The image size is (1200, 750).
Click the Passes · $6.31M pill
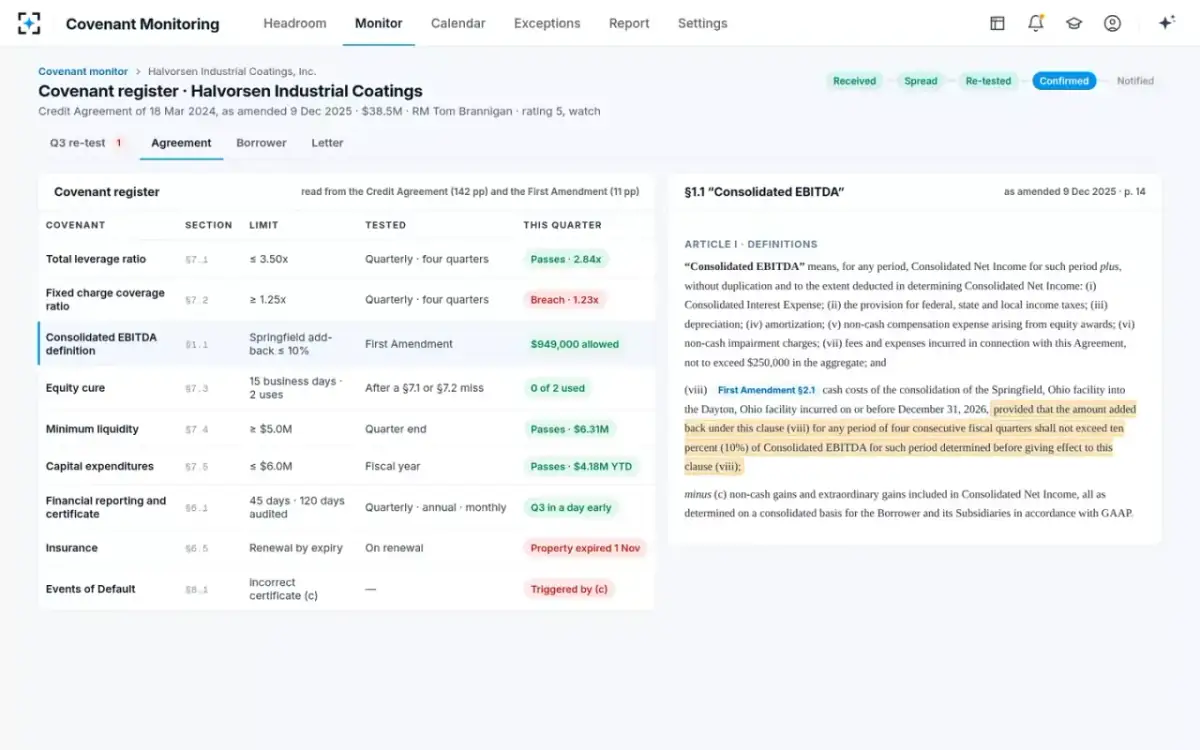(569, 429)
